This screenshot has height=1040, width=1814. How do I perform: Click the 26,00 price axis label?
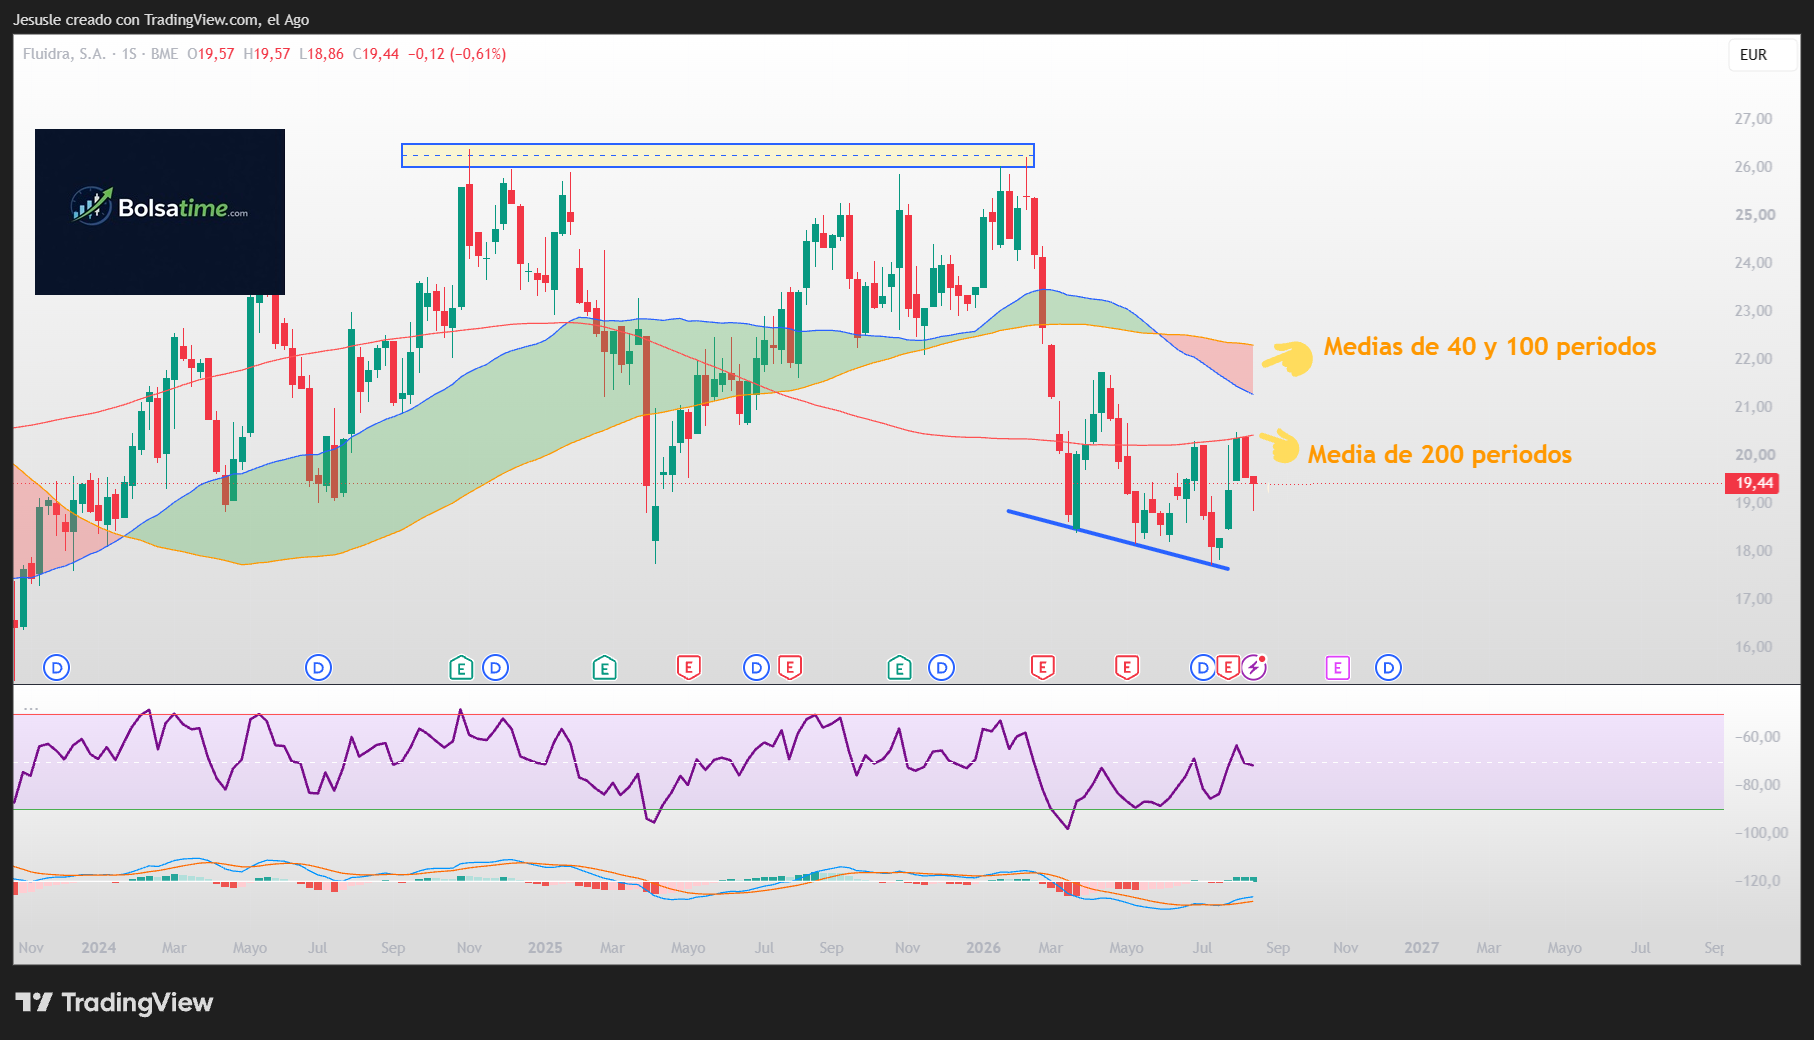(x=1753, y=167)
